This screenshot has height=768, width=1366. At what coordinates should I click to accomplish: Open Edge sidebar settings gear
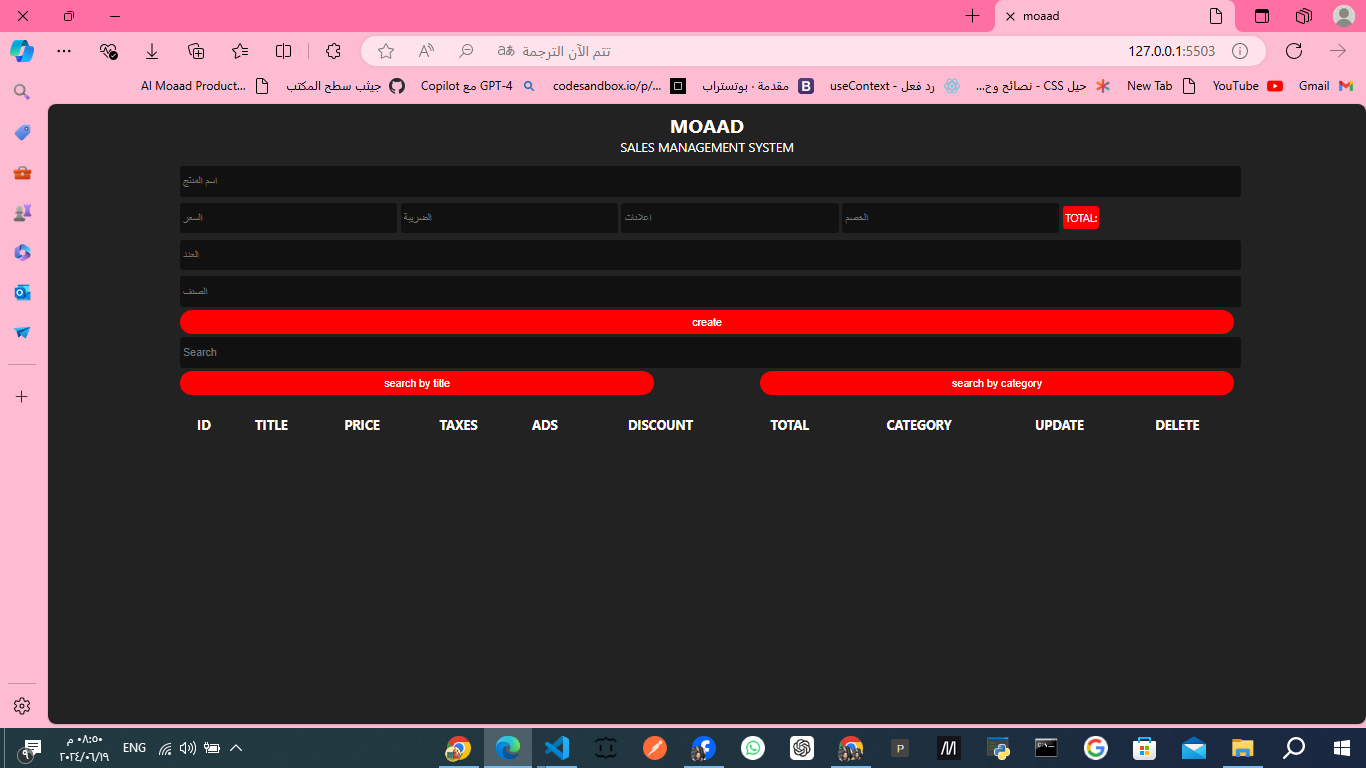coord(22,706)
